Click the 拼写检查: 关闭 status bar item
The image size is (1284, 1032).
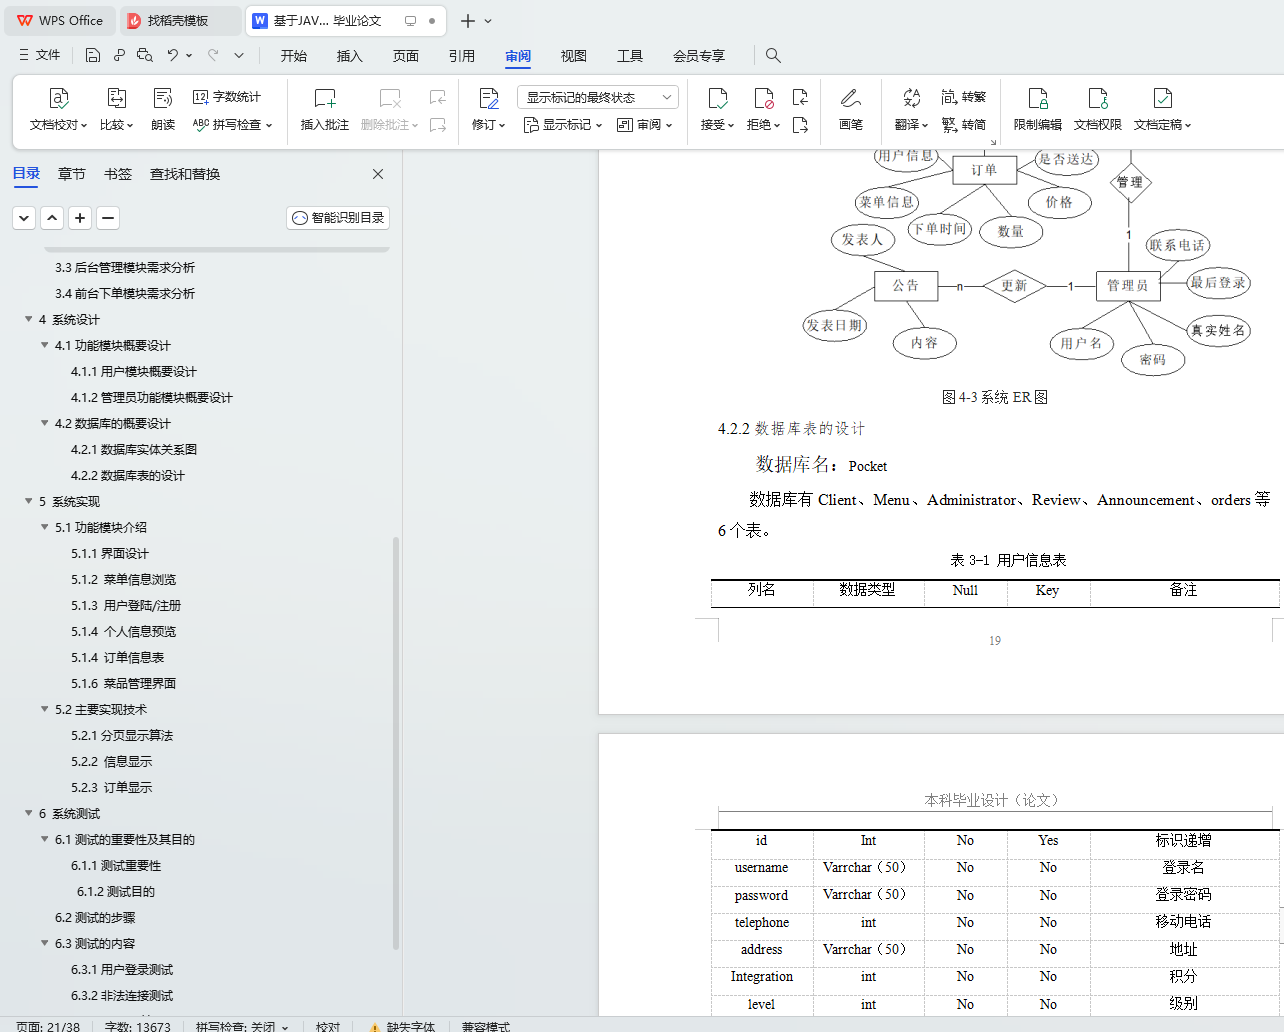(x=242, y=1026)
